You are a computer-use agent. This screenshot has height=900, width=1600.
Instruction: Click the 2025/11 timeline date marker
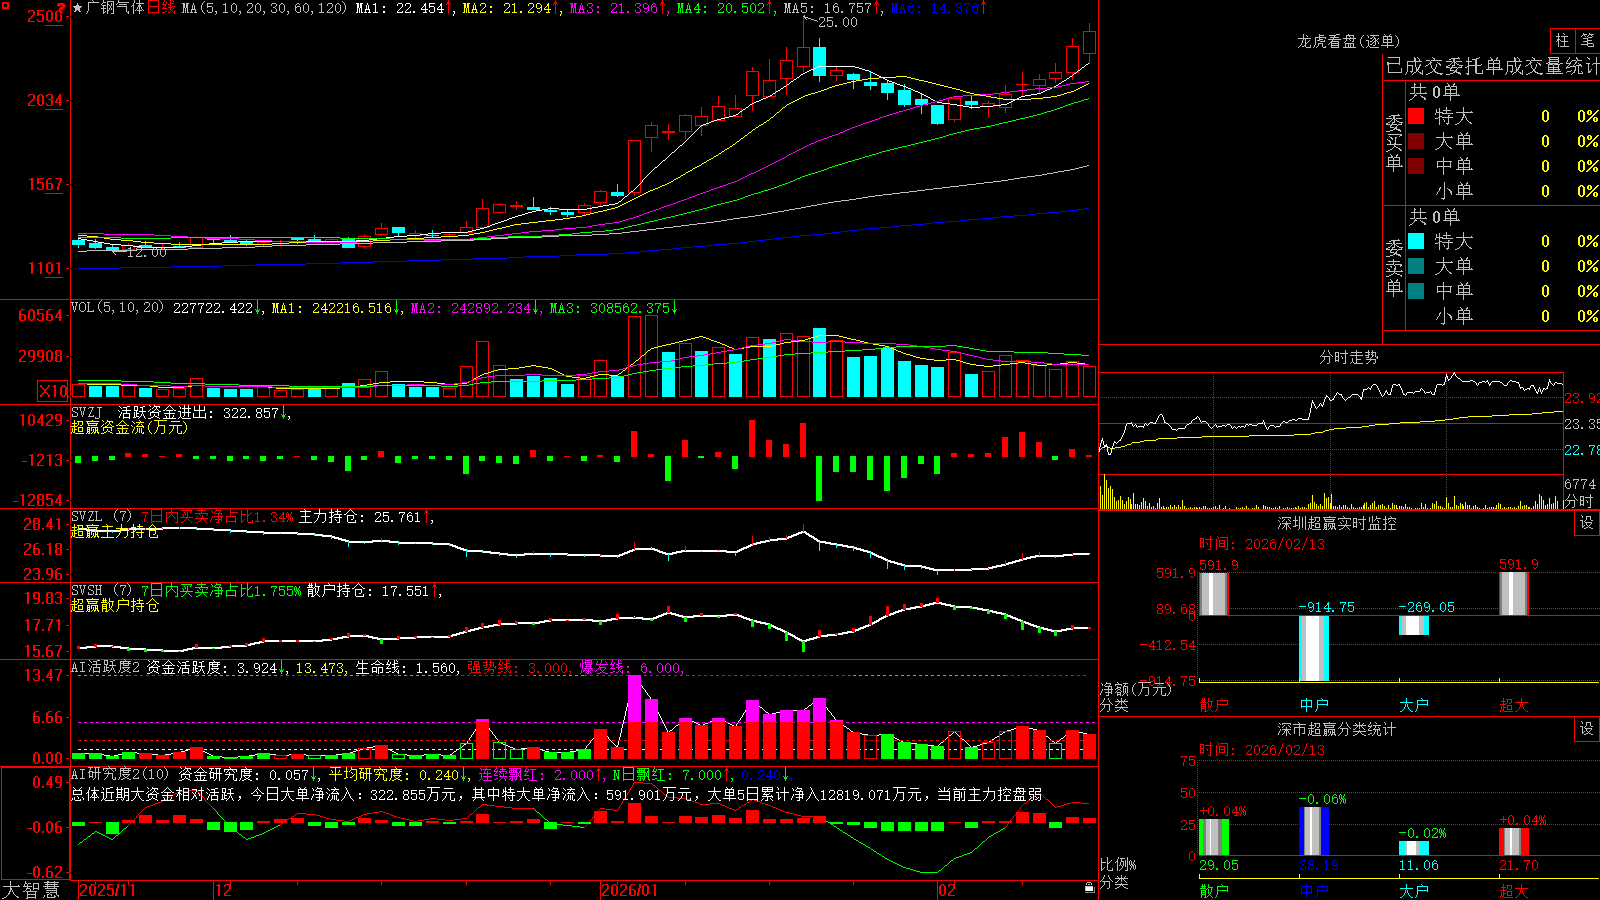(107, 890)
